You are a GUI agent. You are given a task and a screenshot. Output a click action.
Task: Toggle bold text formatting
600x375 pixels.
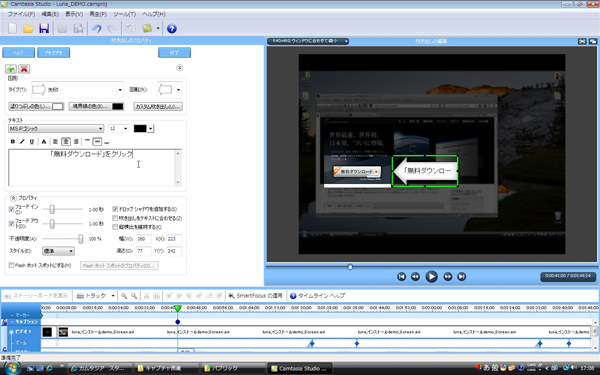[13, 142]
